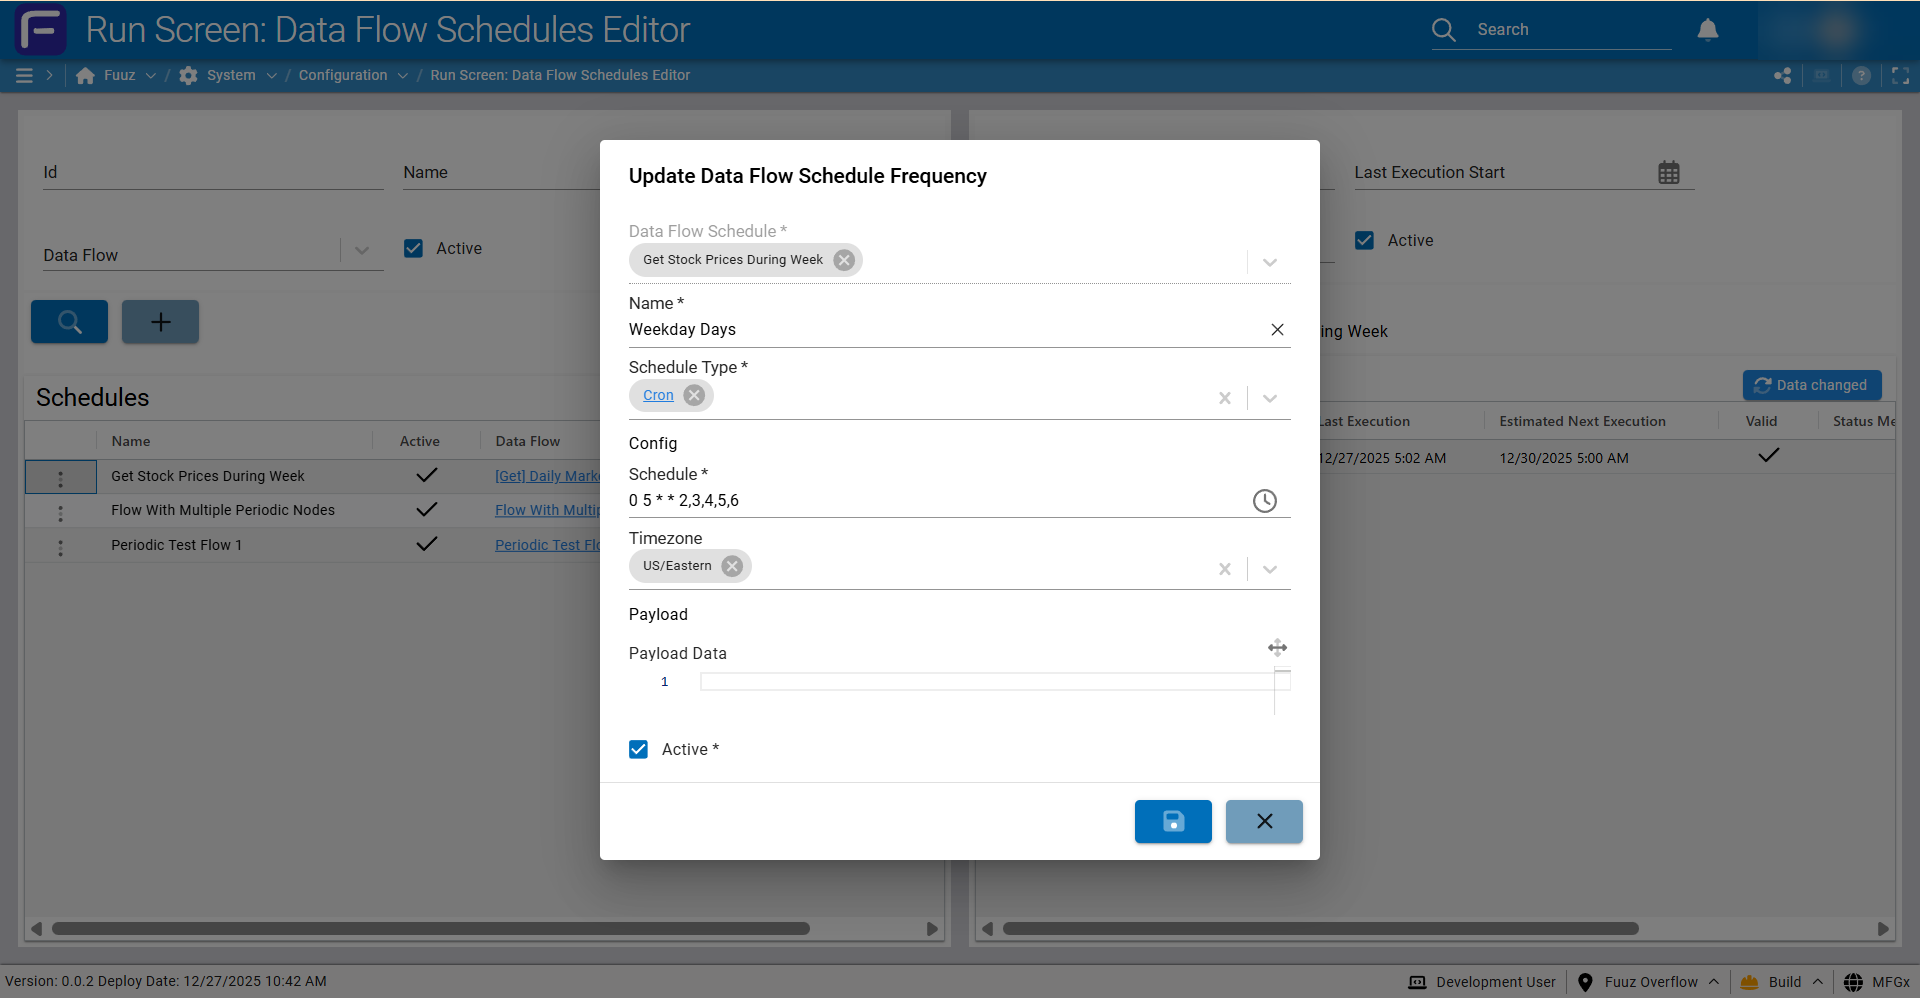This screenshot has height=998, width=1920.
Task: Open the search magnifier icon in header
Action: tap(1443, 30)
